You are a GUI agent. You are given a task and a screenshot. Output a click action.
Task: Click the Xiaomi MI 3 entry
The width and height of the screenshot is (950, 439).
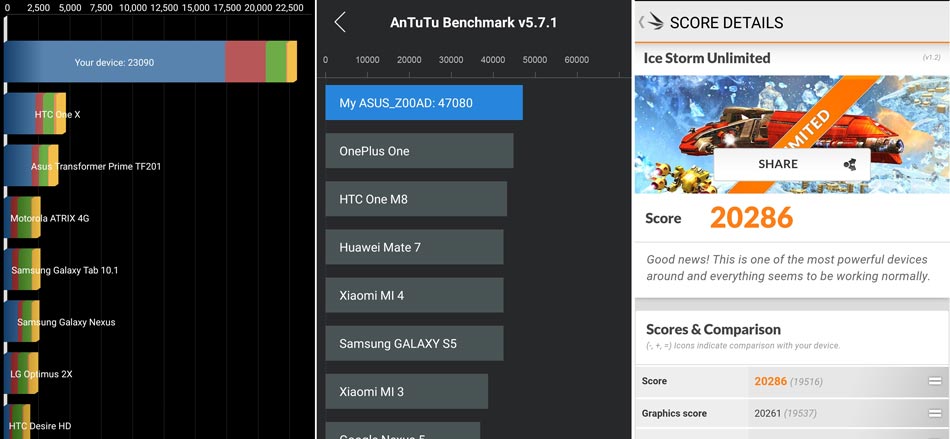point(407,391)
